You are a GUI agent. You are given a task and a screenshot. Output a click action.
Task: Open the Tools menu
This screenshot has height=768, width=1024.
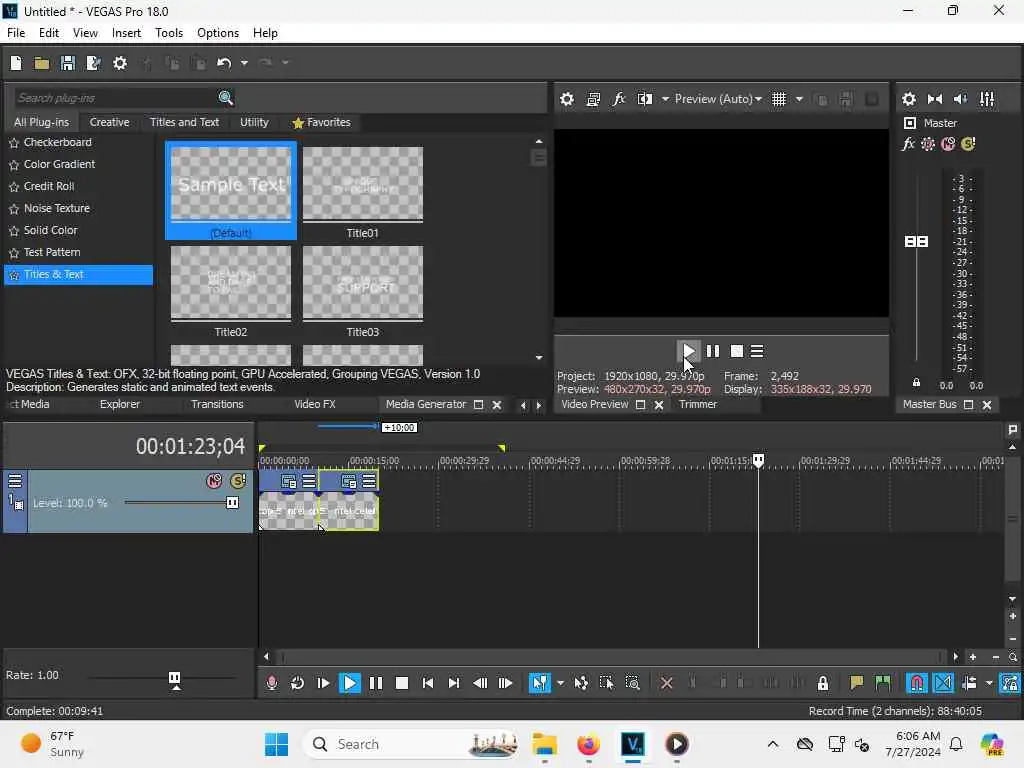coord(168,33)
